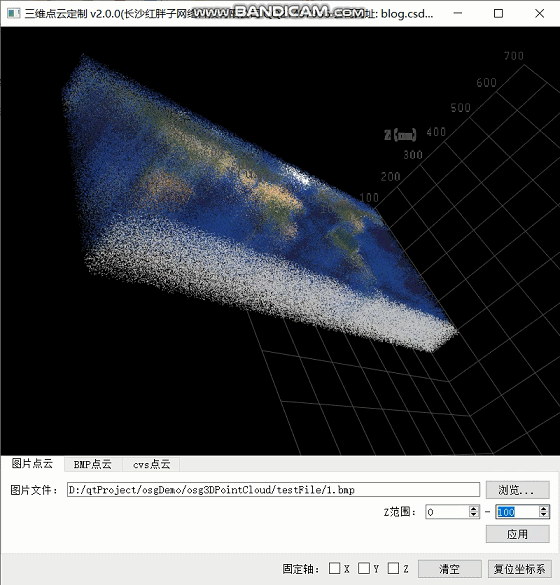Select the cvs点云 tab

point(151,464)
